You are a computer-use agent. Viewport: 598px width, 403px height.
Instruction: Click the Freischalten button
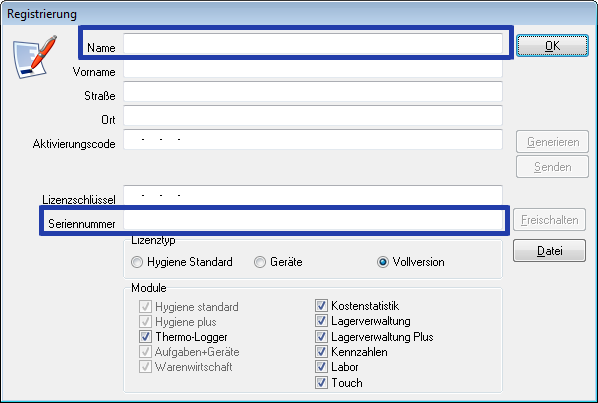pos(549,220)
